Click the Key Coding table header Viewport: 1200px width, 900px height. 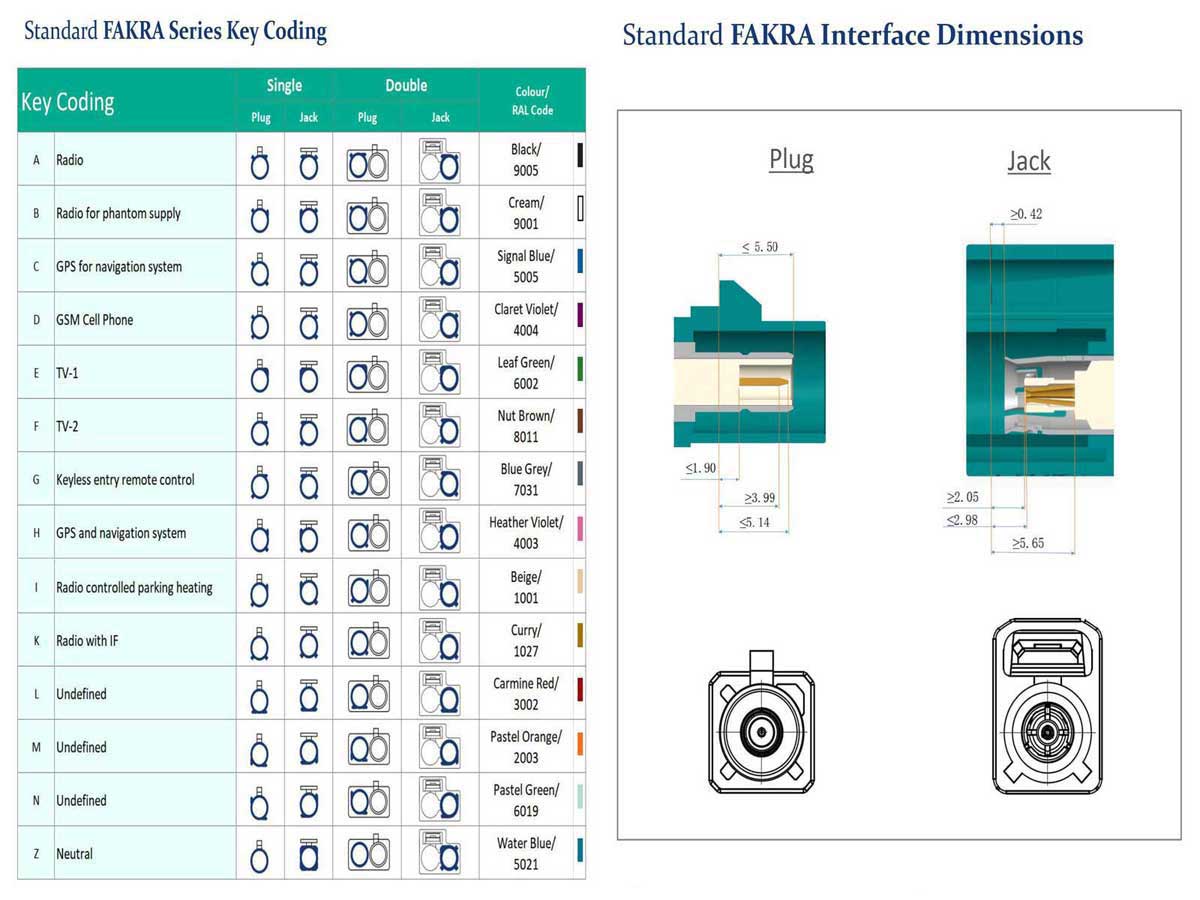(68, 102)
